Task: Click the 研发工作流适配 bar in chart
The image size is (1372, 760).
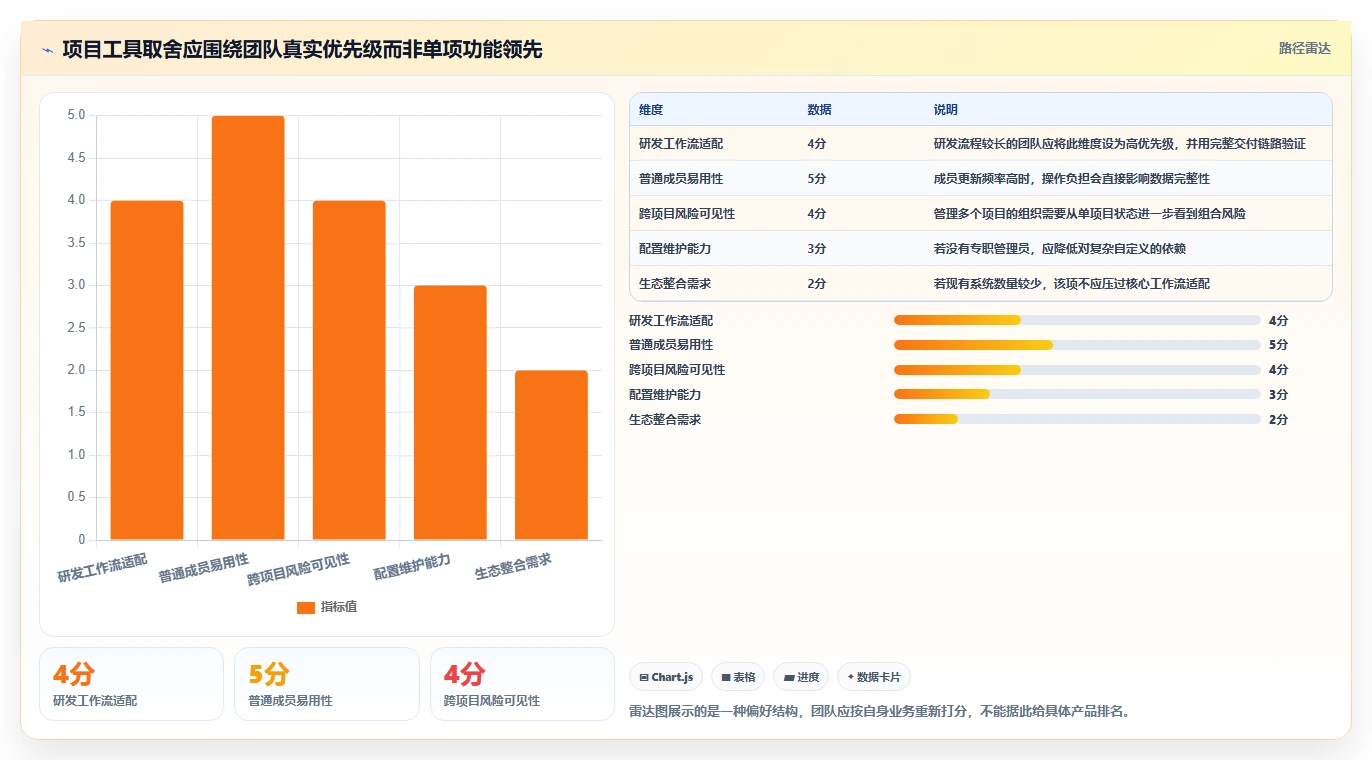Action: [147, 370]
